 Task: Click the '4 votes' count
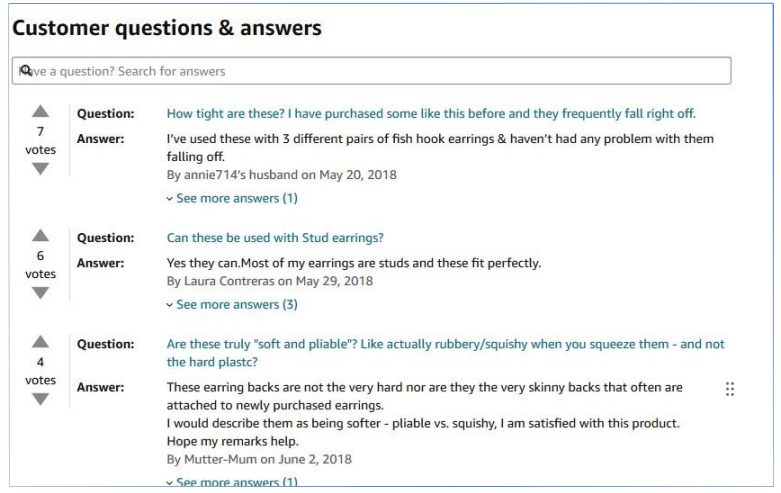pos(40,371)
